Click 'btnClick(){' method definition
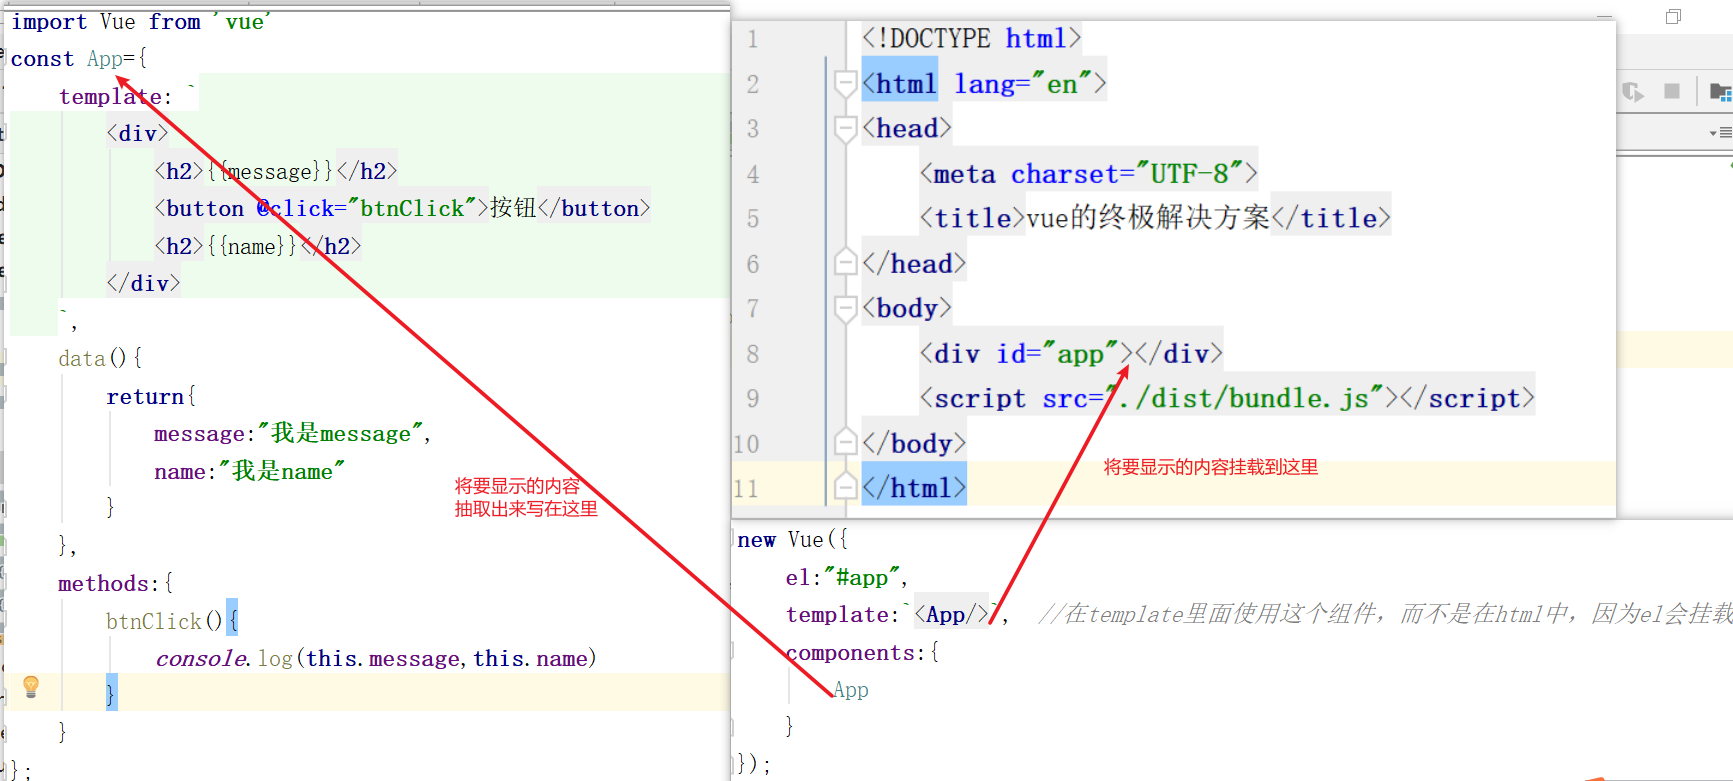 pyautogui.click(x=172, y=621)
